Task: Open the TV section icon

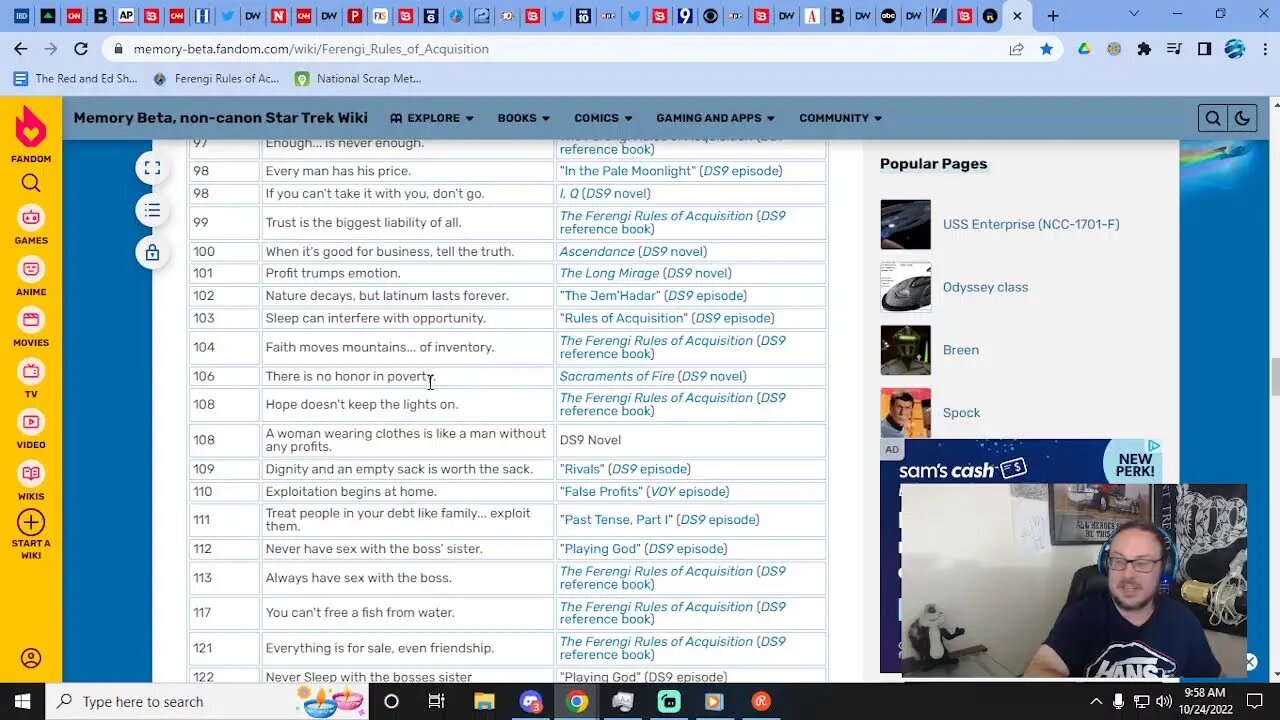Action: coord(31,371)
